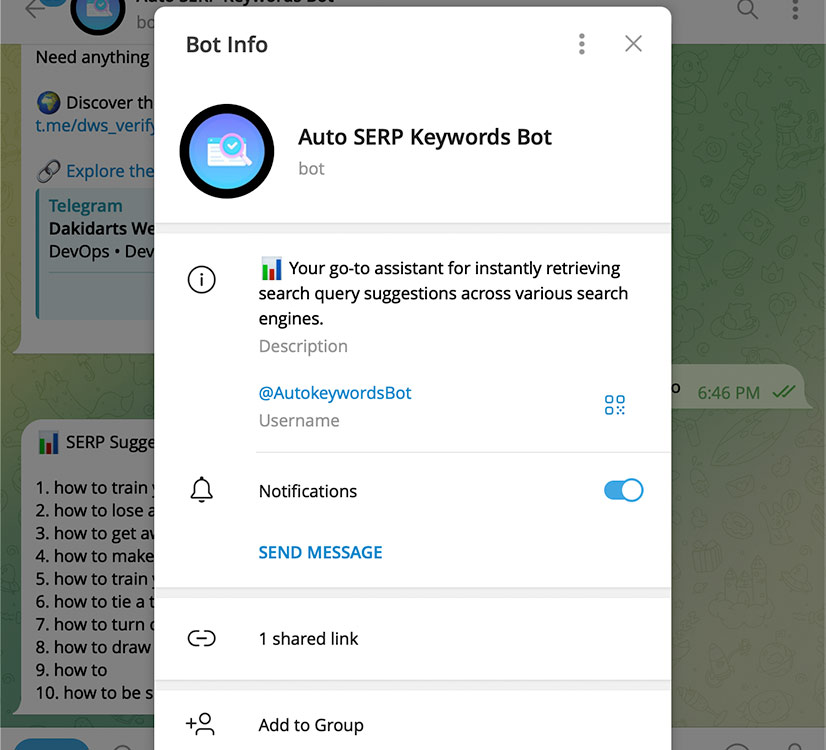The width and height of the screenshot is (826, 750).
Task: Click the link icon beside shared link
Action: click(x=202, y=639)
